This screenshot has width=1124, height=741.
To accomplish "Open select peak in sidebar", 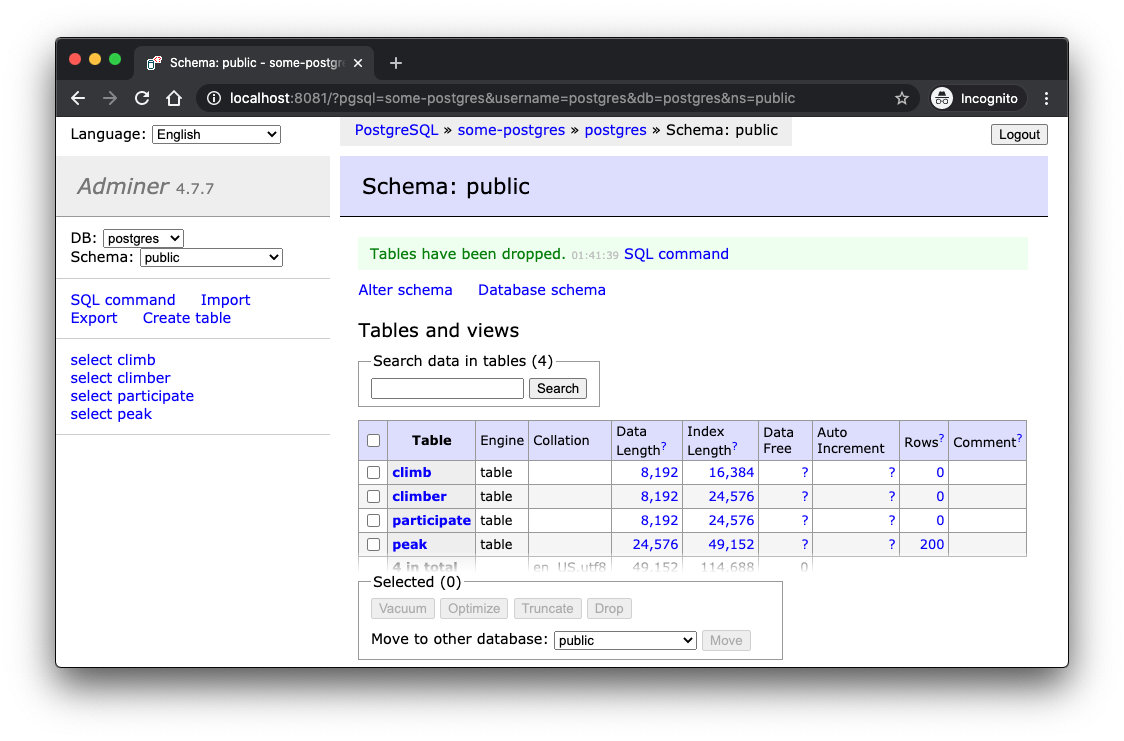I will click(111, 413).
